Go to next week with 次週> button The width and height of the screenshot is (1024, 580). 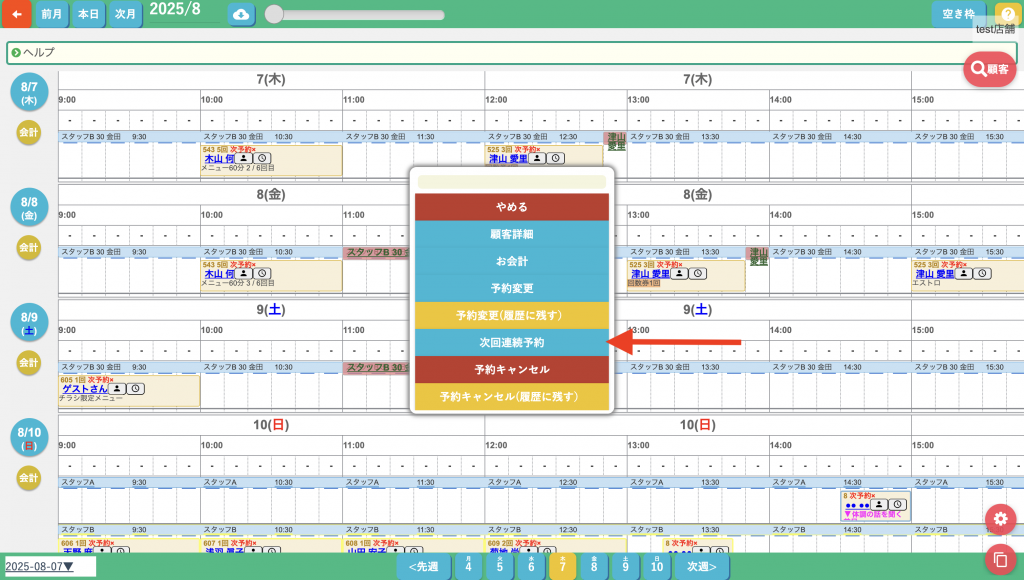tap(701, 566)
